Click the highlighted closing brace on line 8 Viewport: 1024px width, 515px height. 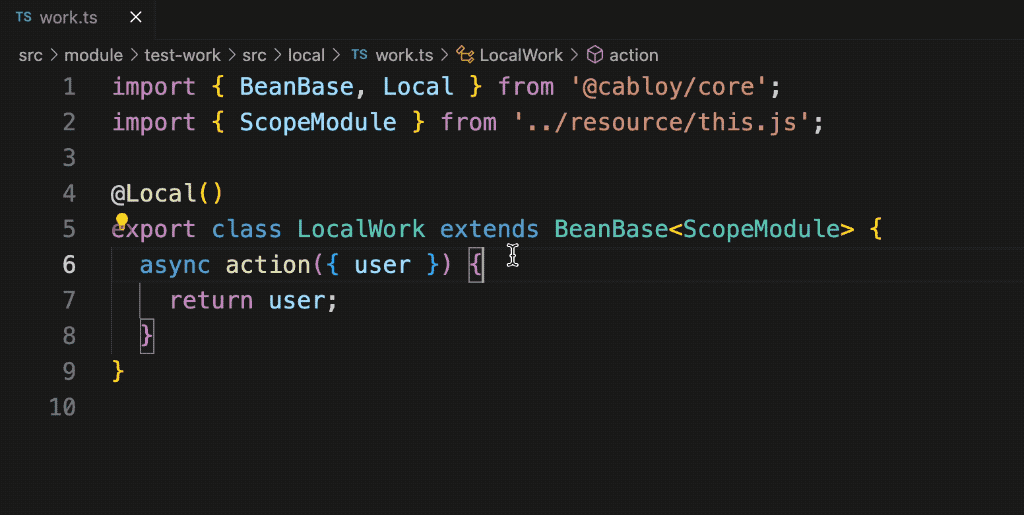pos(147,336)
